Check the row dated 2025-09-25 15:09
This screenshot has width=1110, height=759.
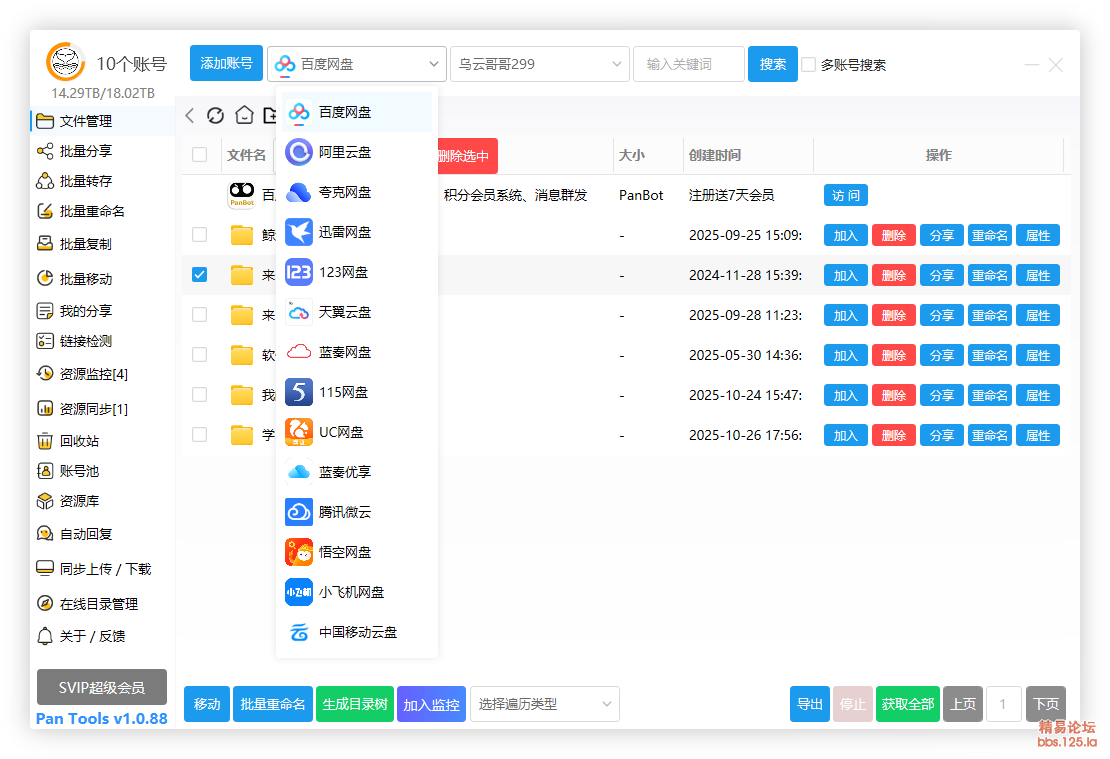[x=200, y=235]
